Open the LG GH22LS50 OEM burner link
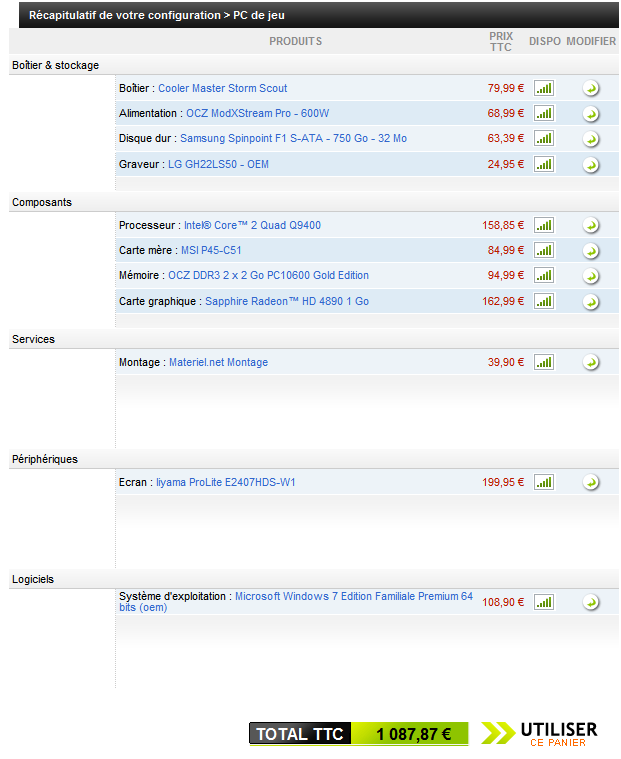This screenshot has width=621, height=759. coord(218,163)
